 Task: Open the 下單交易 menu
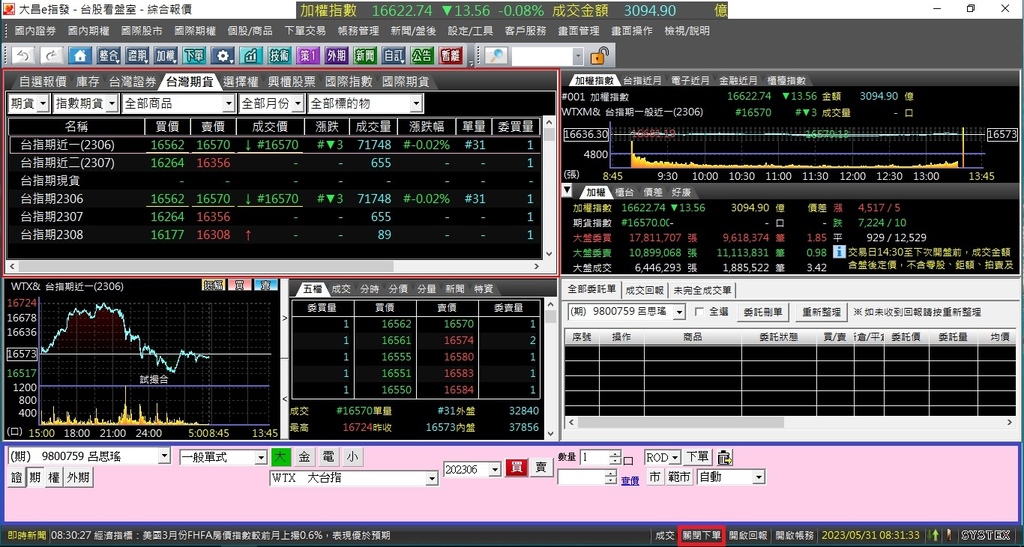pyautogui.click(x=304, y=31)
